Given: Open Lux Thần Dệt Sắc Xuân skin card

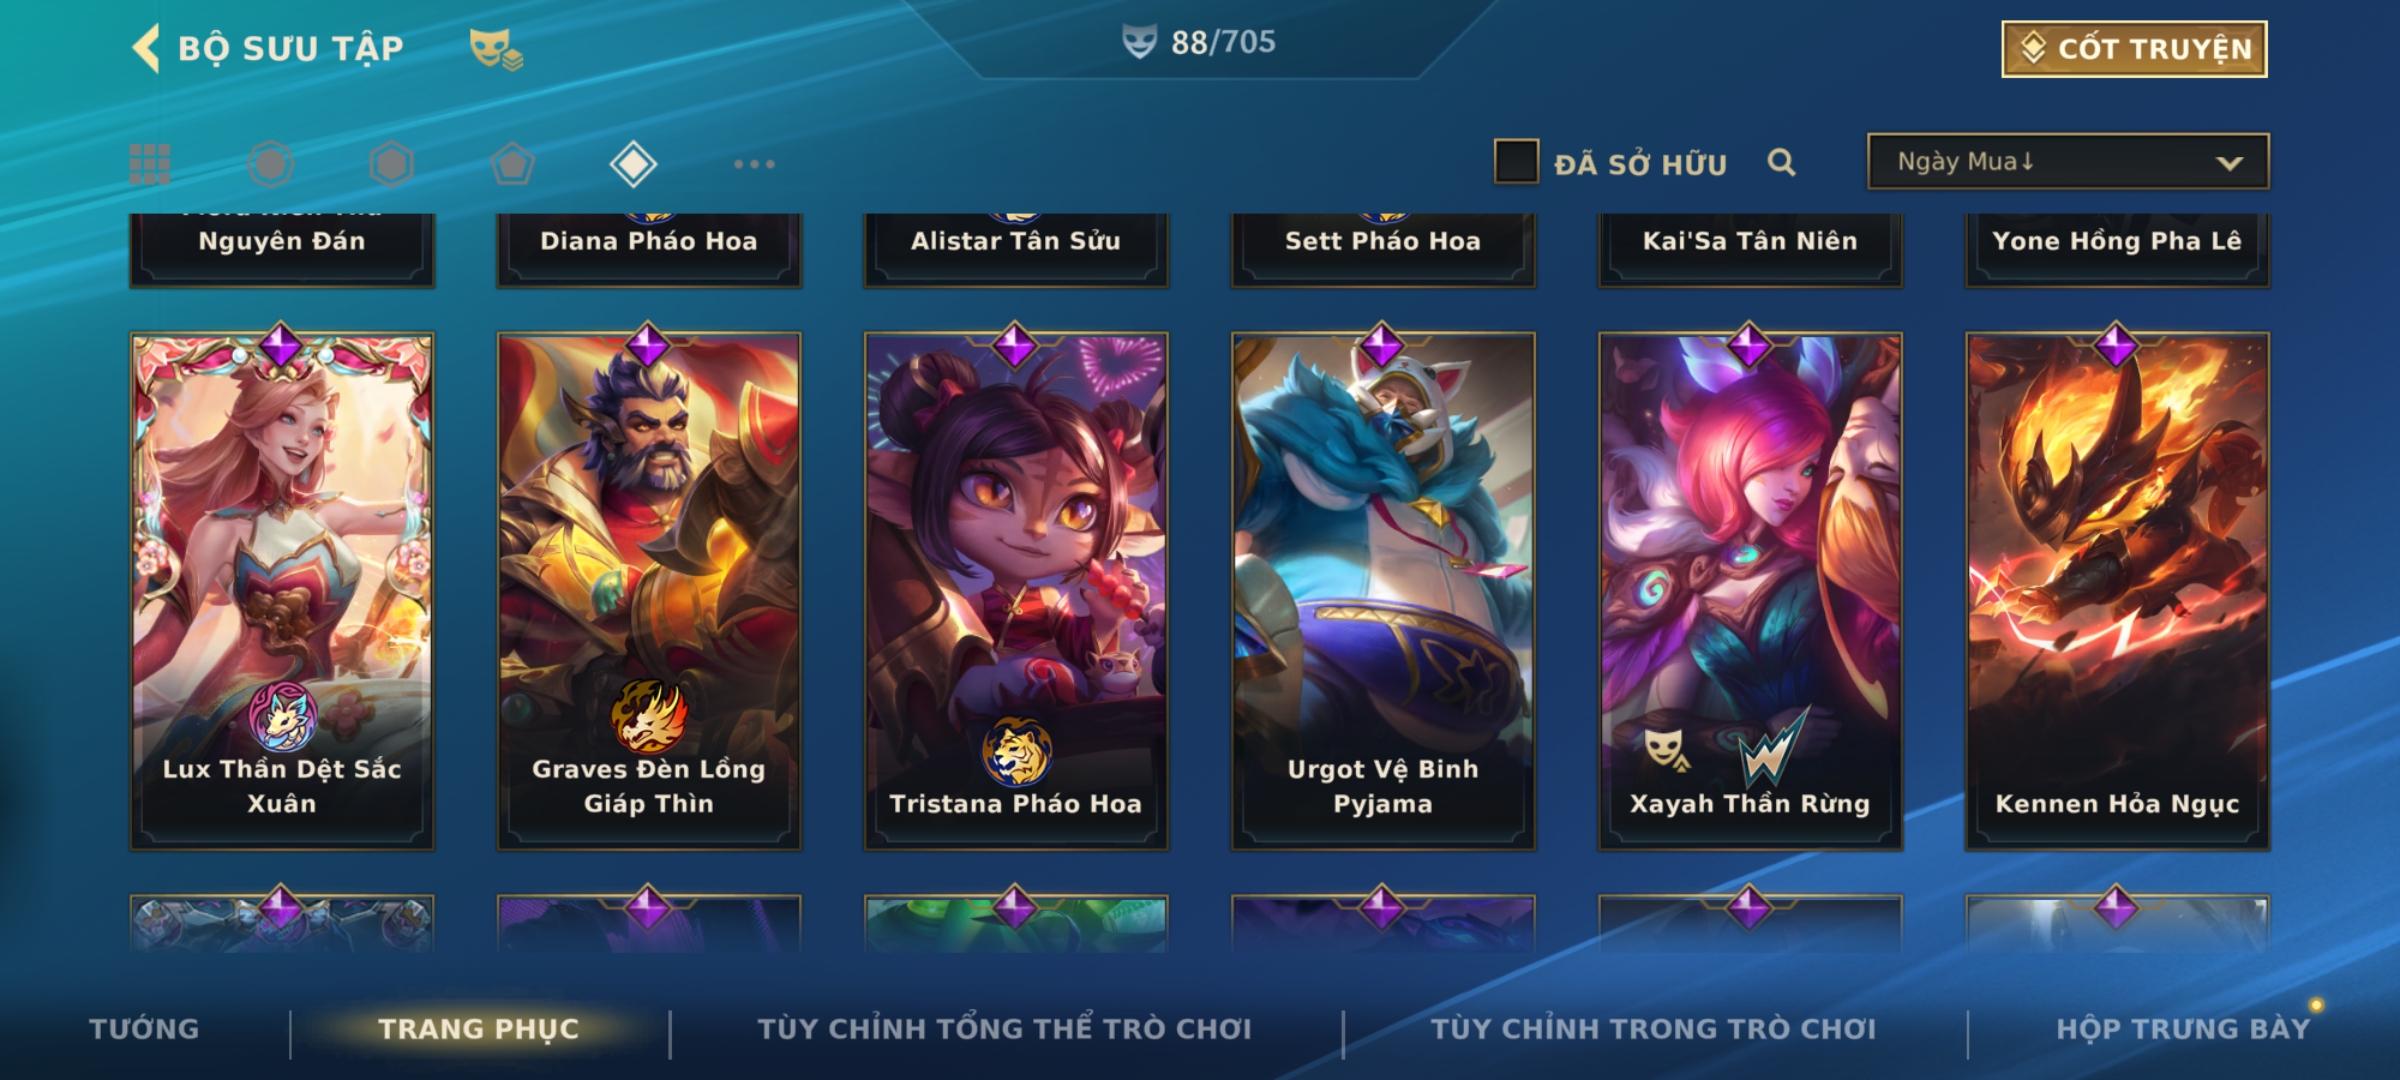Looking at the screenshot, I should (282, 591).
